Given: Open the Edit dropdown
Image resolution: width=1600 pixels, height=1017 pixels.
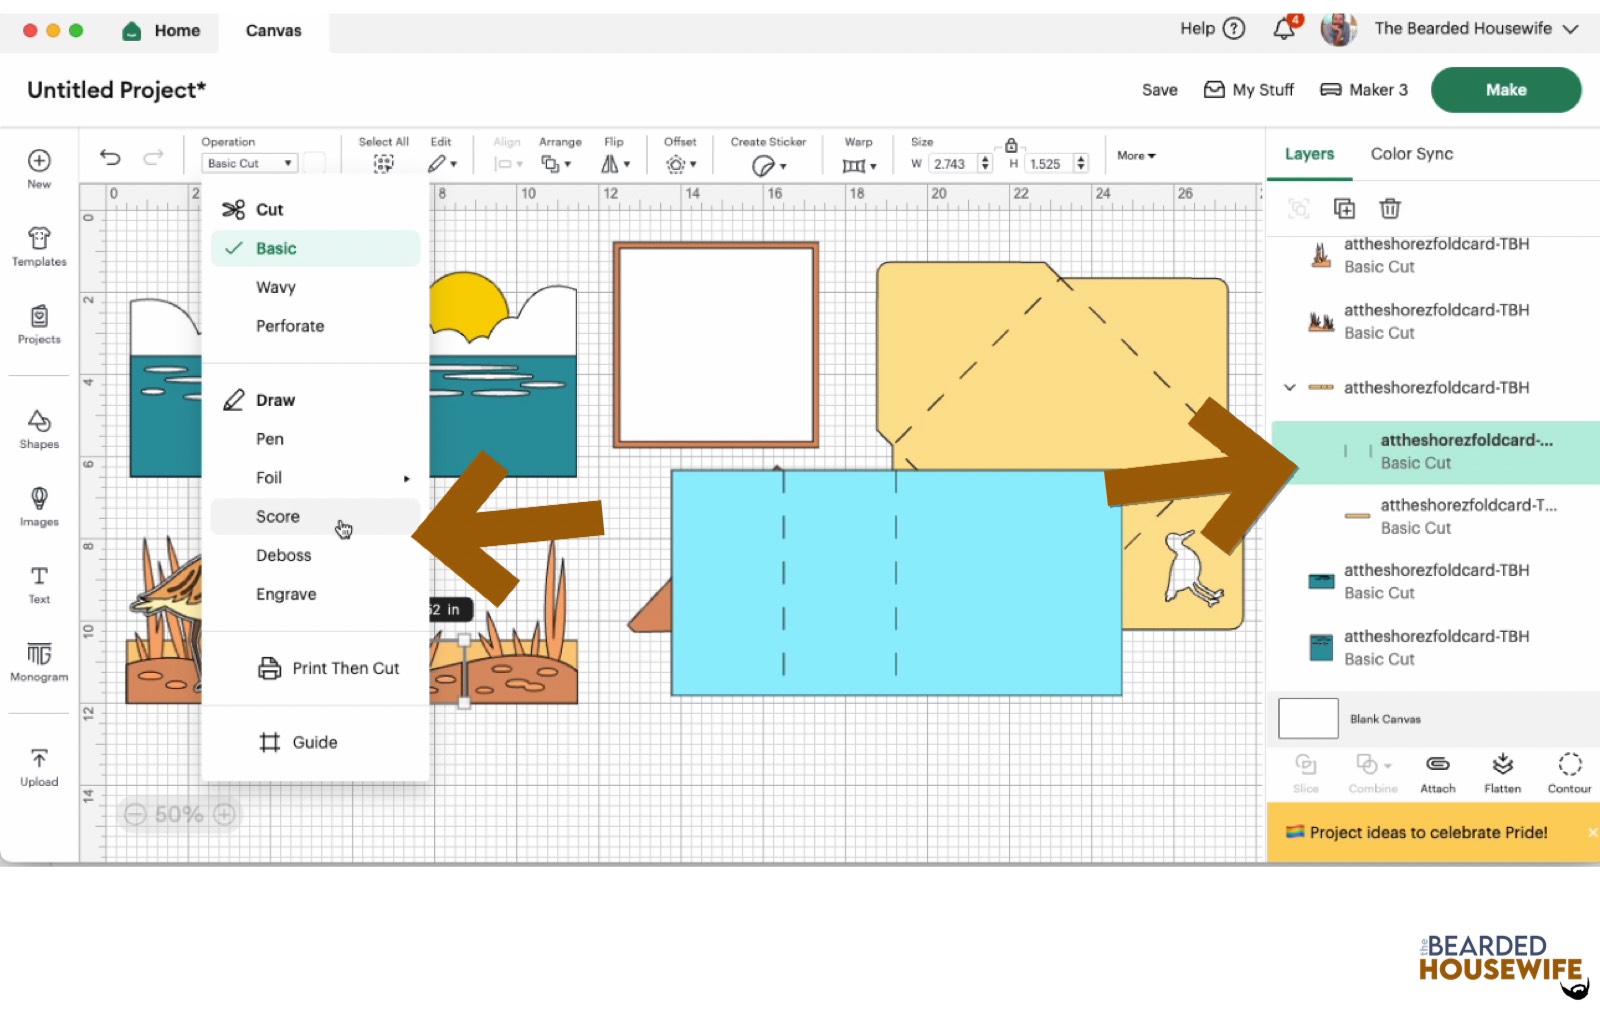Looking at the screenshot, I should click(442, 164).
